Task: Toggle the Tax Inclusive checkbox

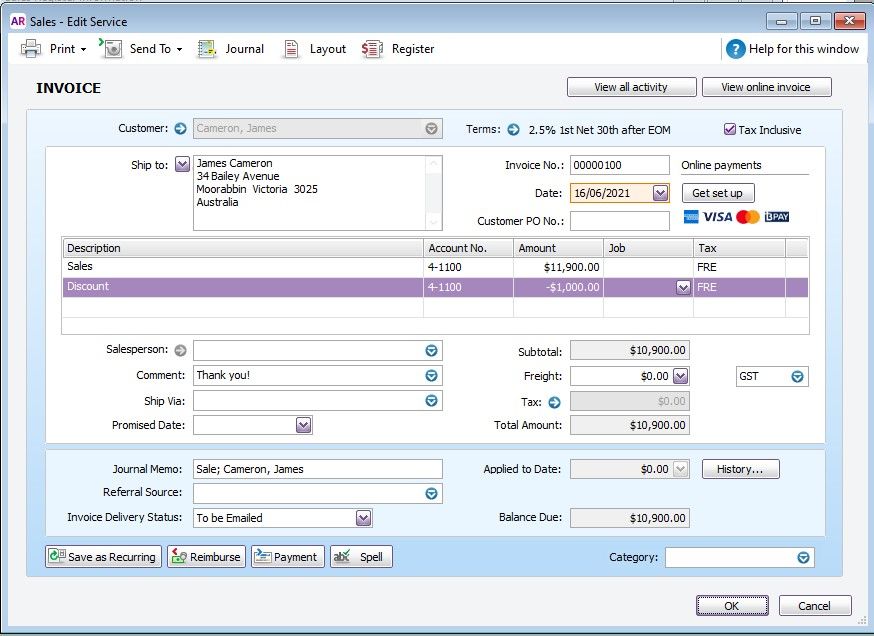Action: pos(730,129)
